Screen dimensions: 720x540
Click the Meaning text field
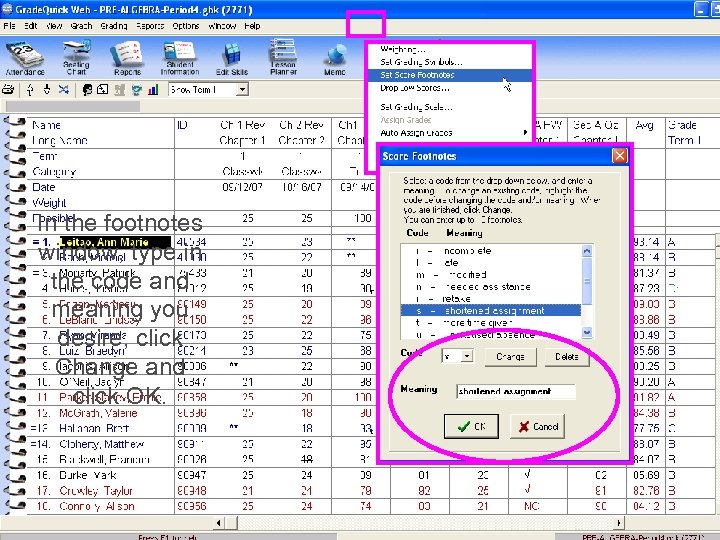tap(516, 391)
